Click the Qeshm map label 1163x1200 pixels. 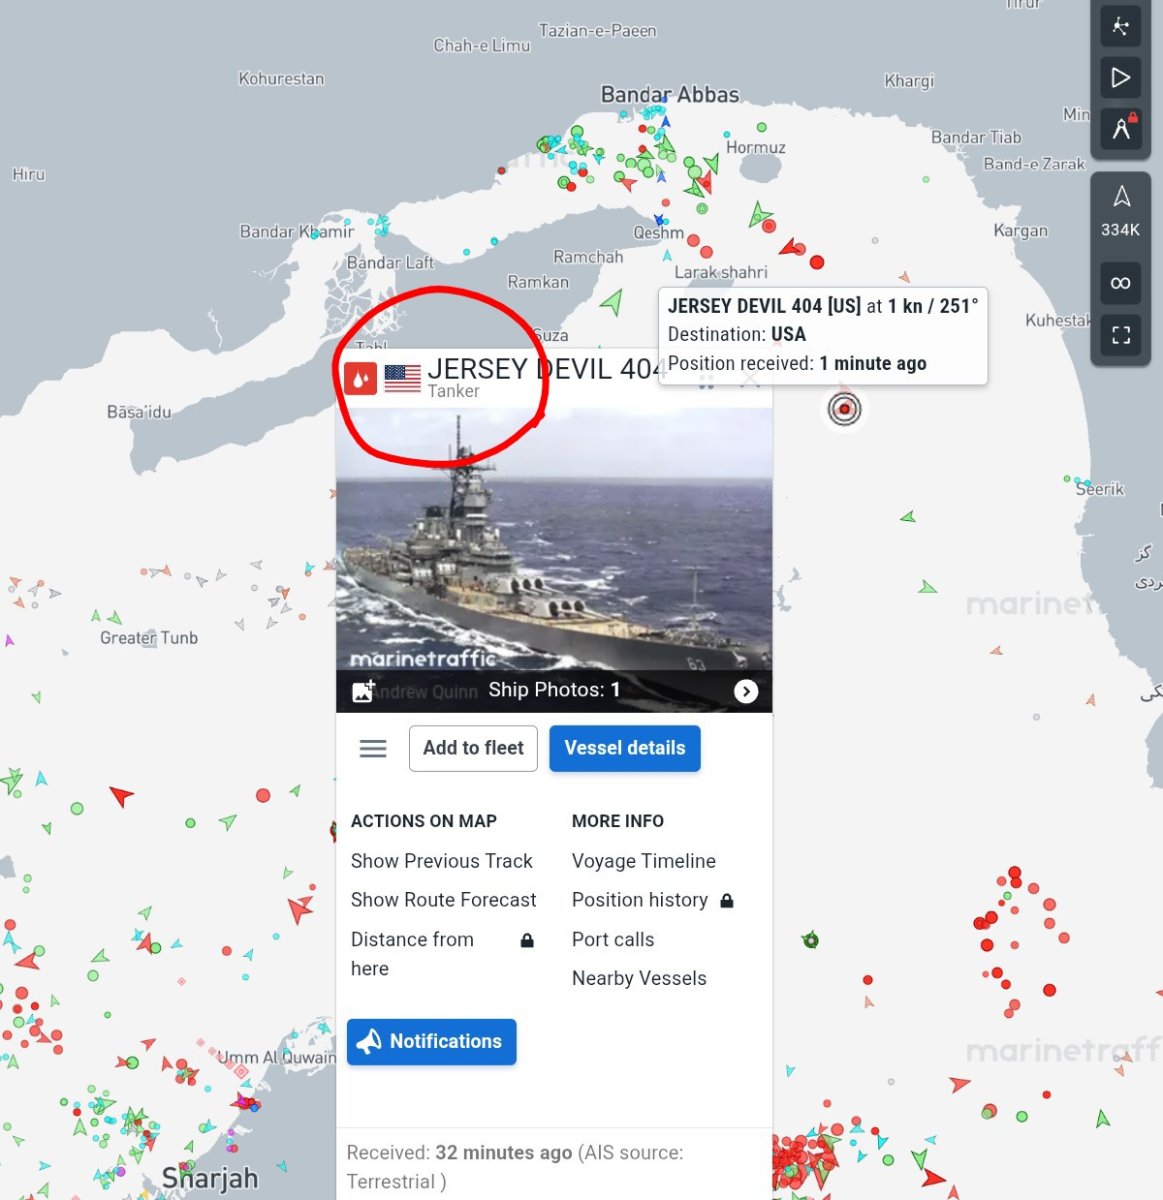click(658, 232)
